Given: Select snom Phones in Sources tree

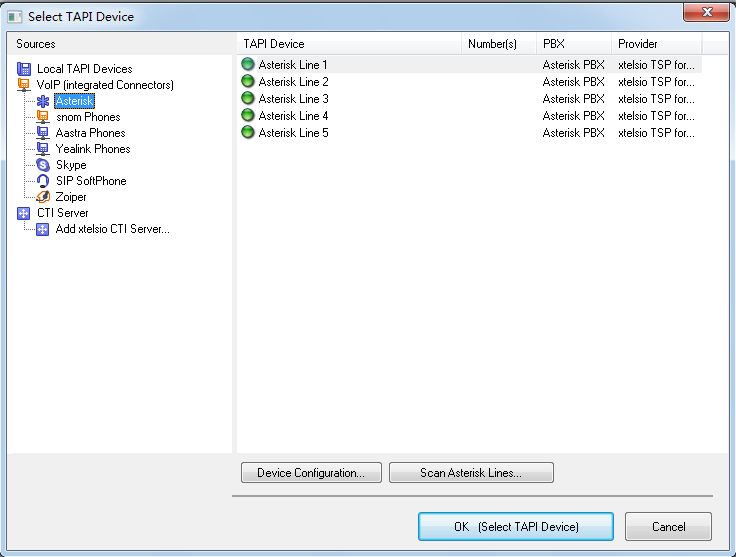Looking at the screenshot, I should click(x=88, y=117).
